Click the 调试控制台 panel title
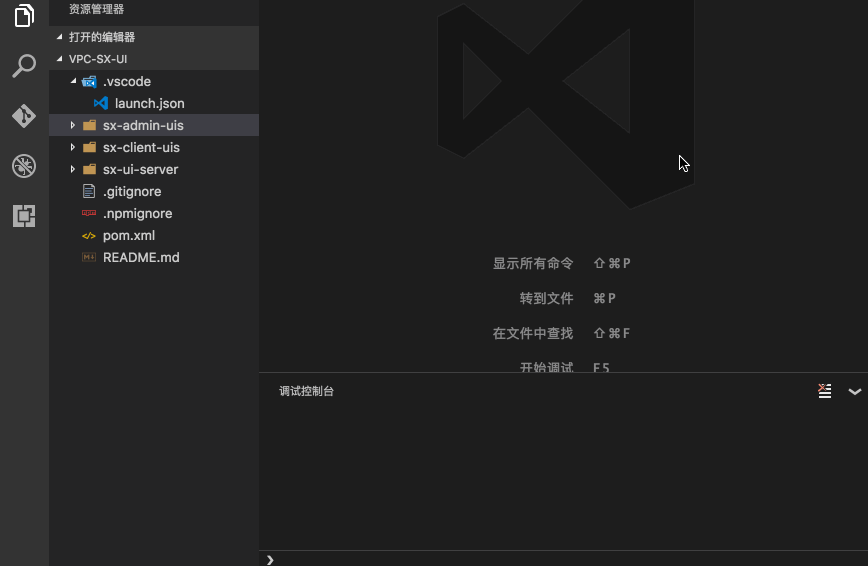Viewport: 868px width, 566px height. 306,392
